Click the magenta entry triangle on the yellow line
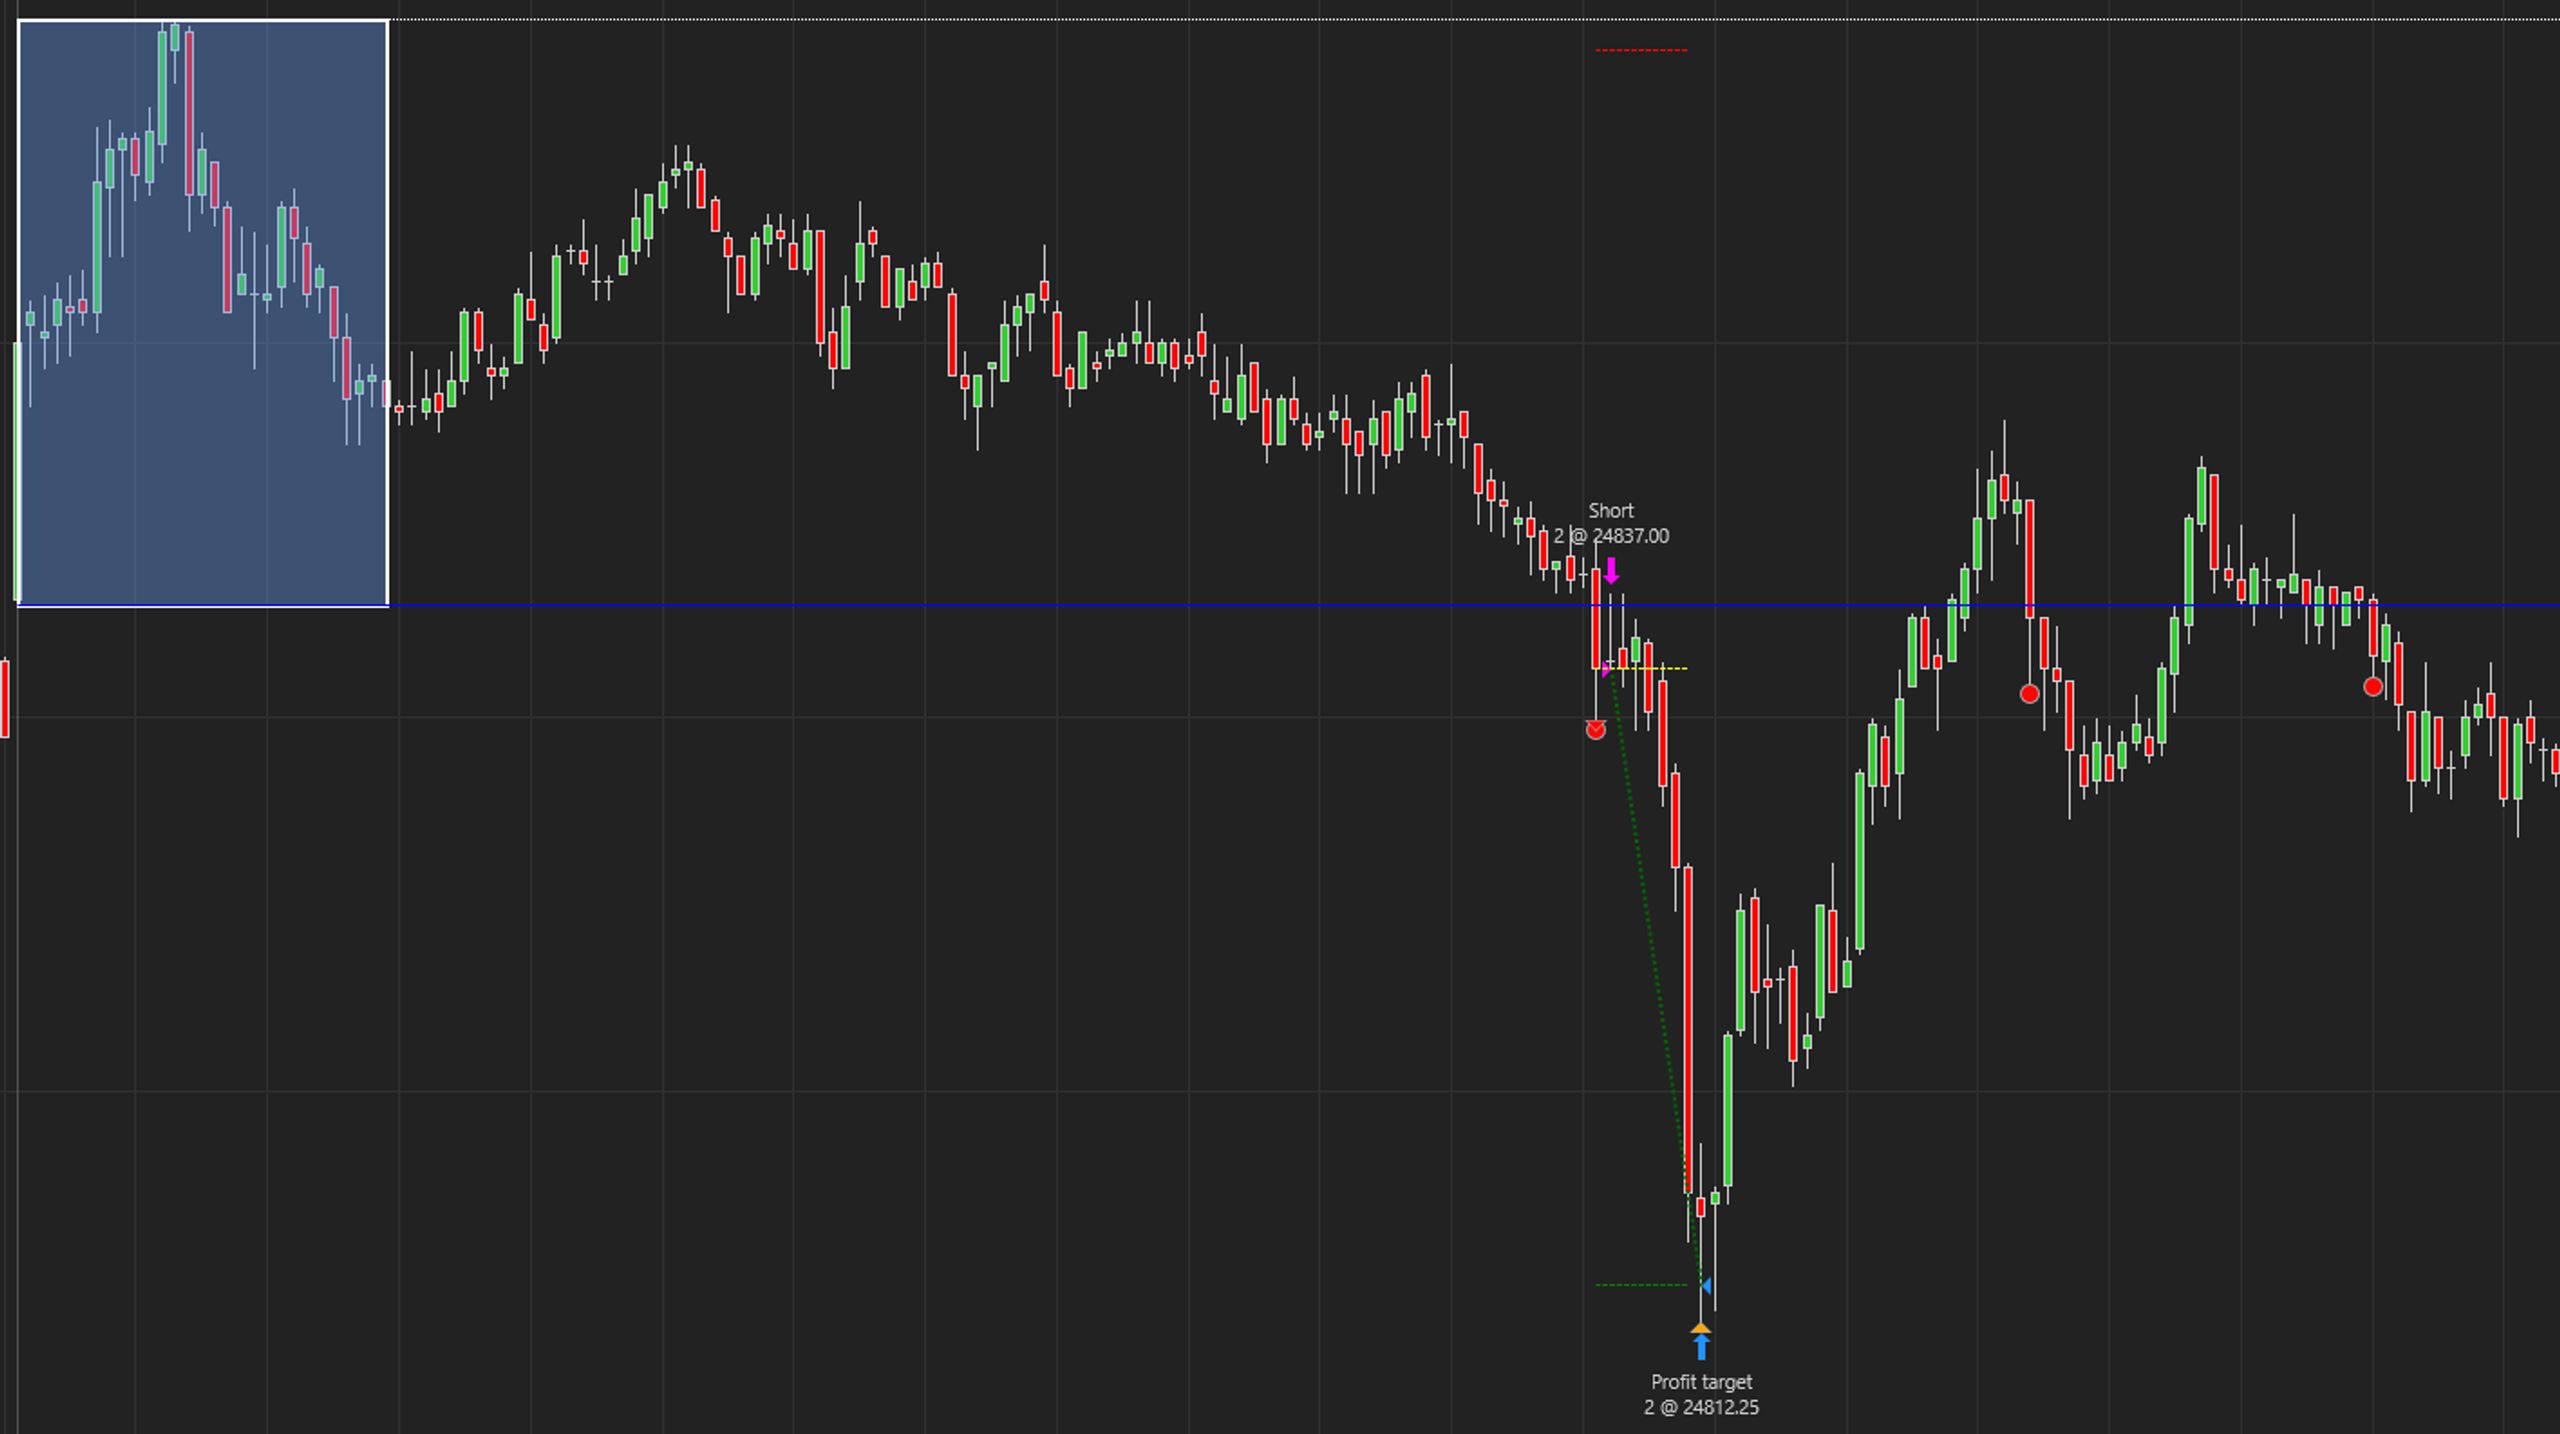 [1607, 668]
